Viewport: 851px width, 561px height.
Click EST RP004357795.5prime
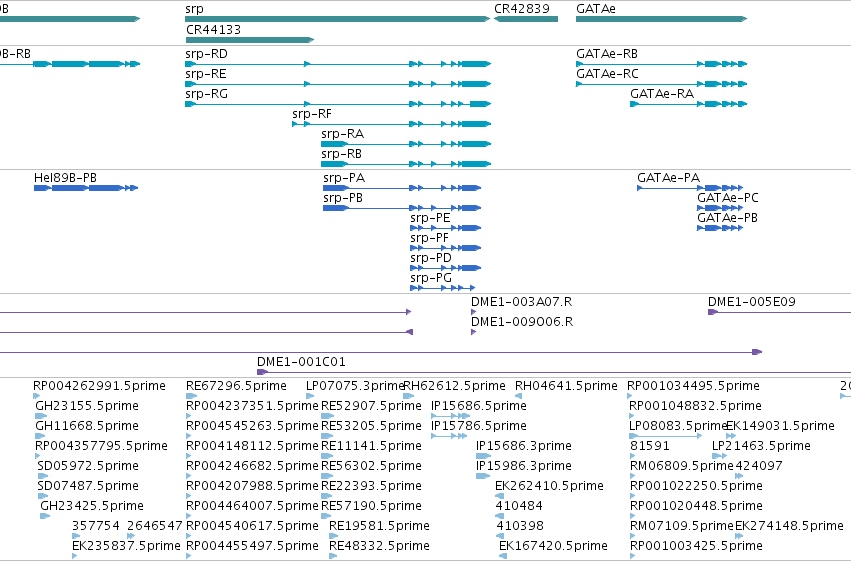click(39, 457)
